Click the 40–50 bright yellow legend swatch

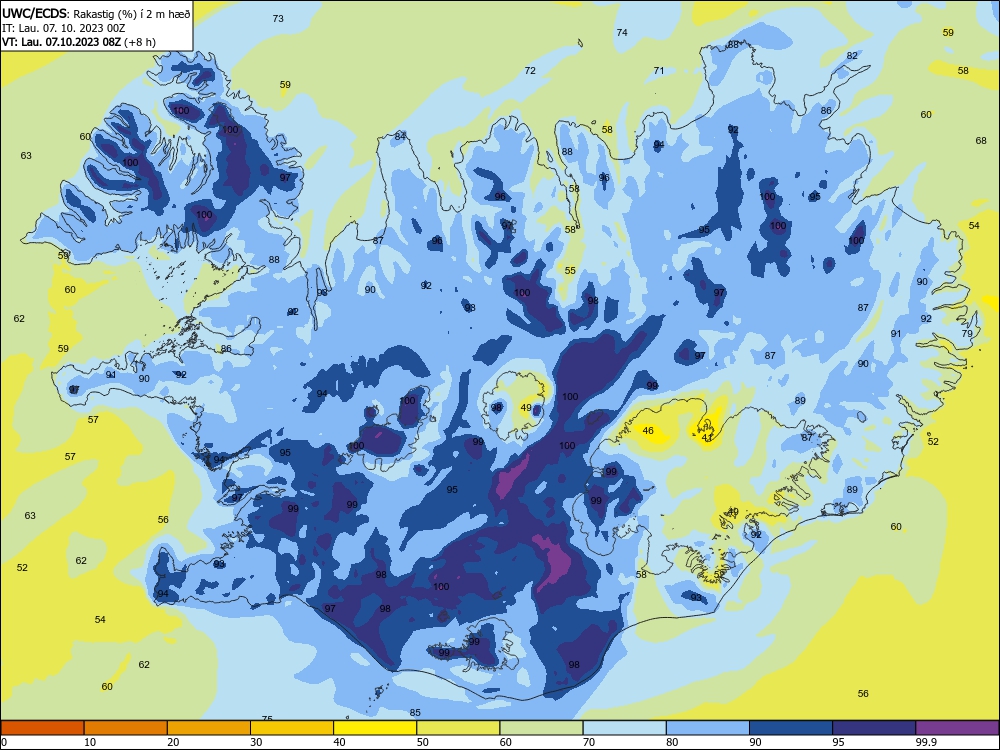[x=375, y=728]
